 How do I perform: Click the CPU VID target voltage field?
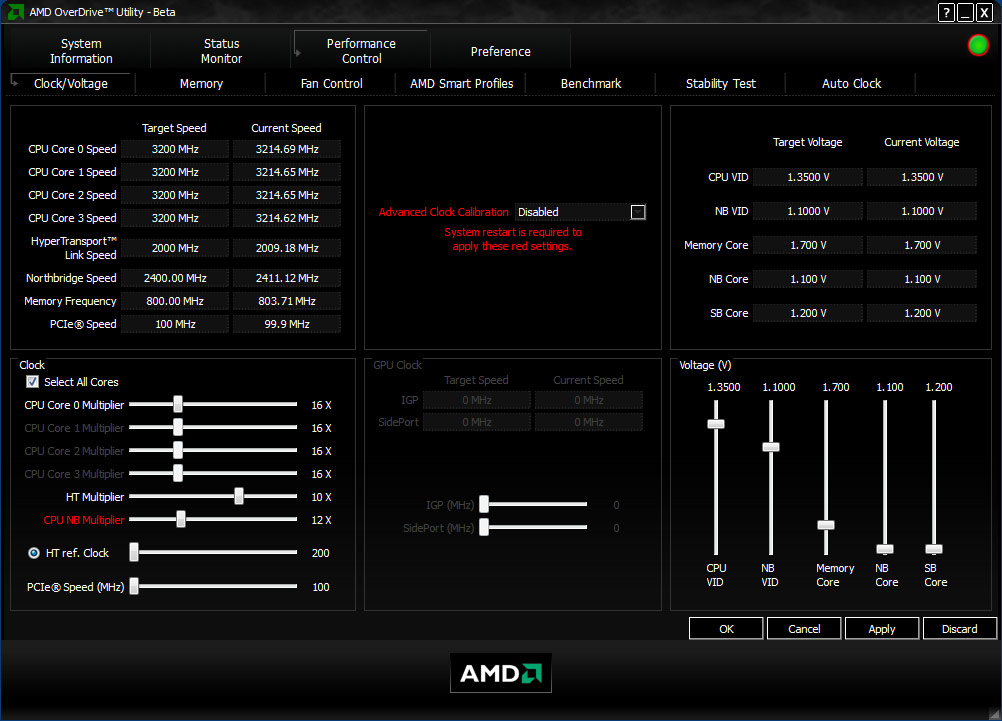pyautogui.click(x=808, y=177)
